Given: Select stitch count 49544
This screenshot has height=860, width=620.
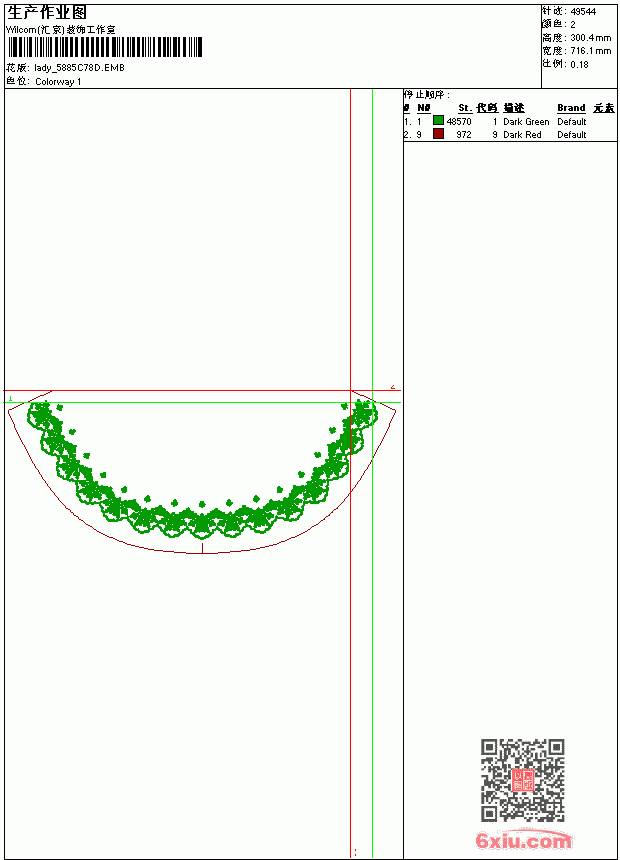Looking at the screenshot, I should point(583,12).
